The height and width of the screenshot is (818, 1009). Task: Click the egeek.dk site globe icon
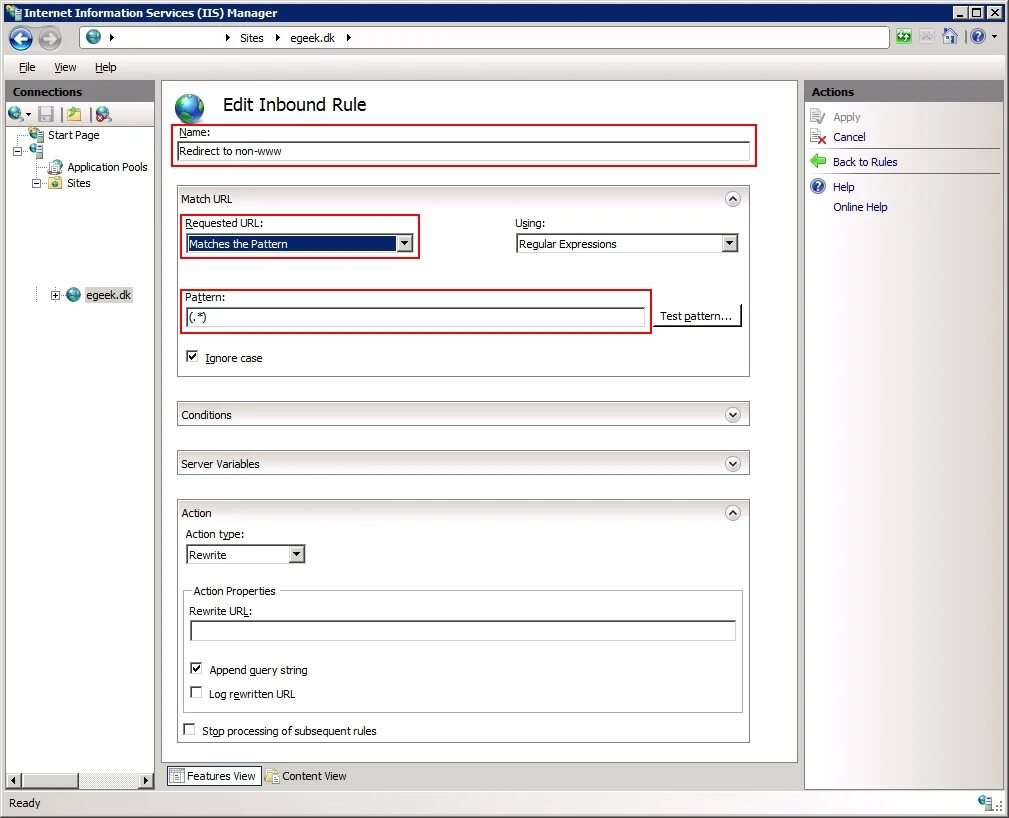pyautogui.click(x=73, y=295)
